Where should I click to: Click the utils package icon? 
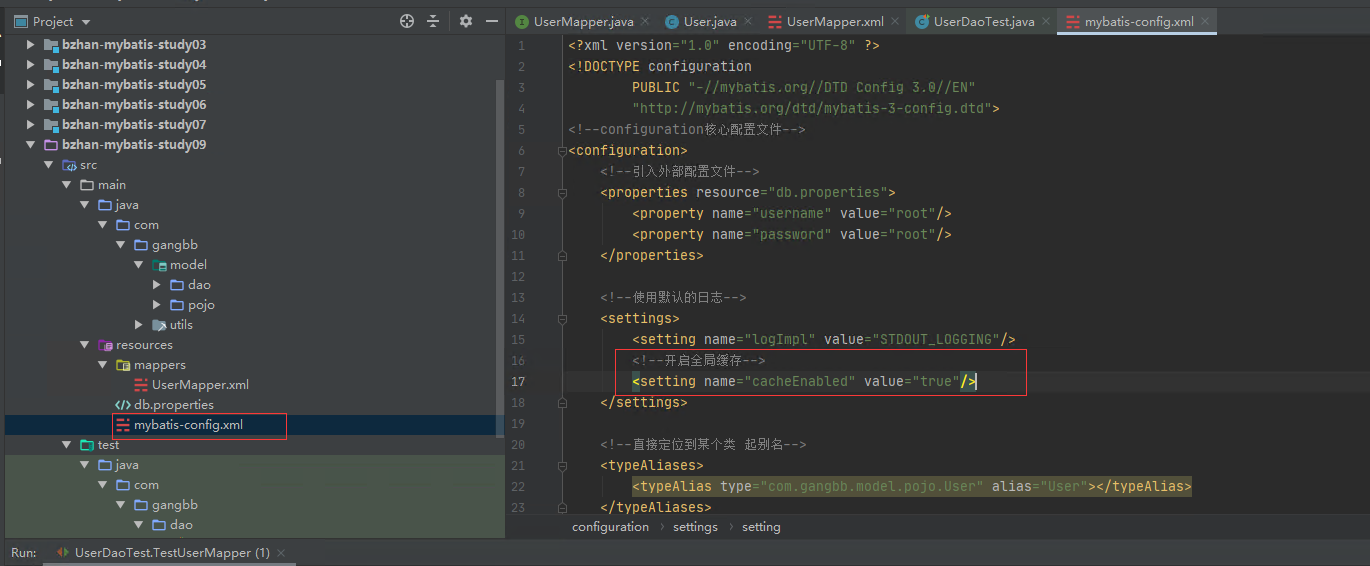pyautogui.click(x=159, y=325)
